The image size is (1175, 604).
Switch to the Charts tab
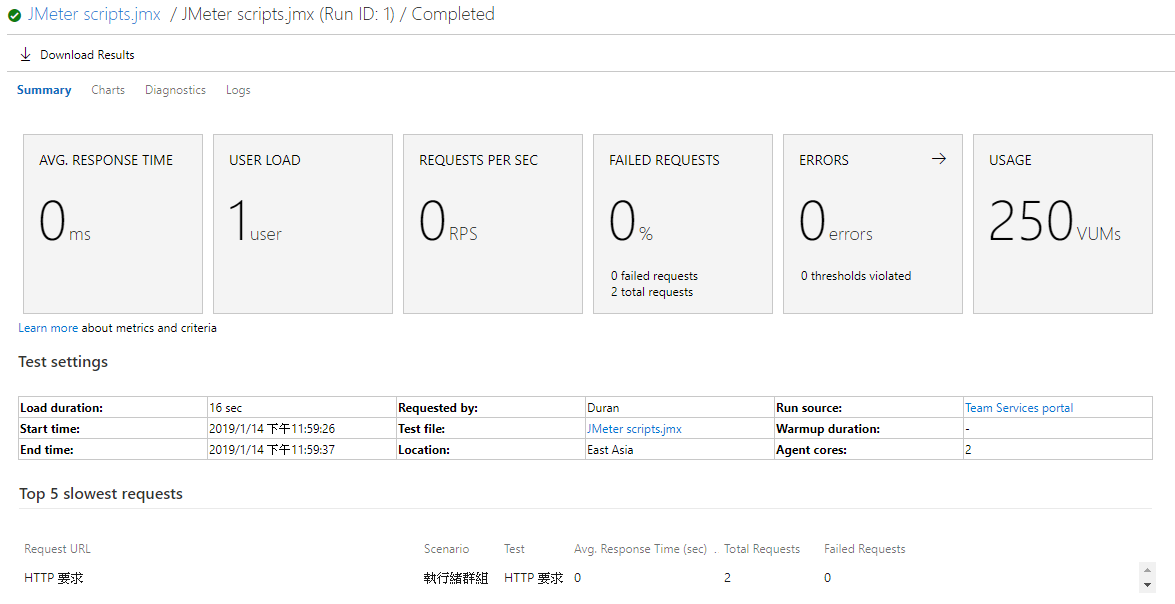tap(107, 89)
